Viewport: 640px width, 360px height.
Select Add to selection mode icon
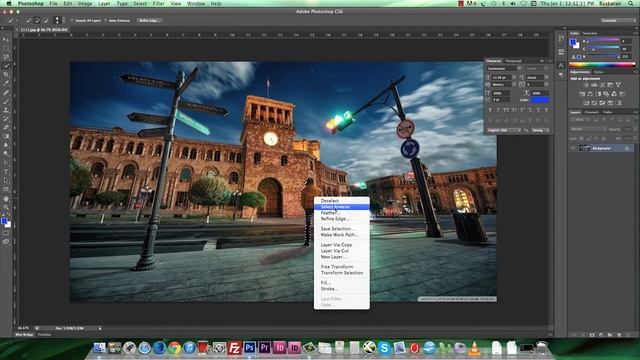[37, 20]
